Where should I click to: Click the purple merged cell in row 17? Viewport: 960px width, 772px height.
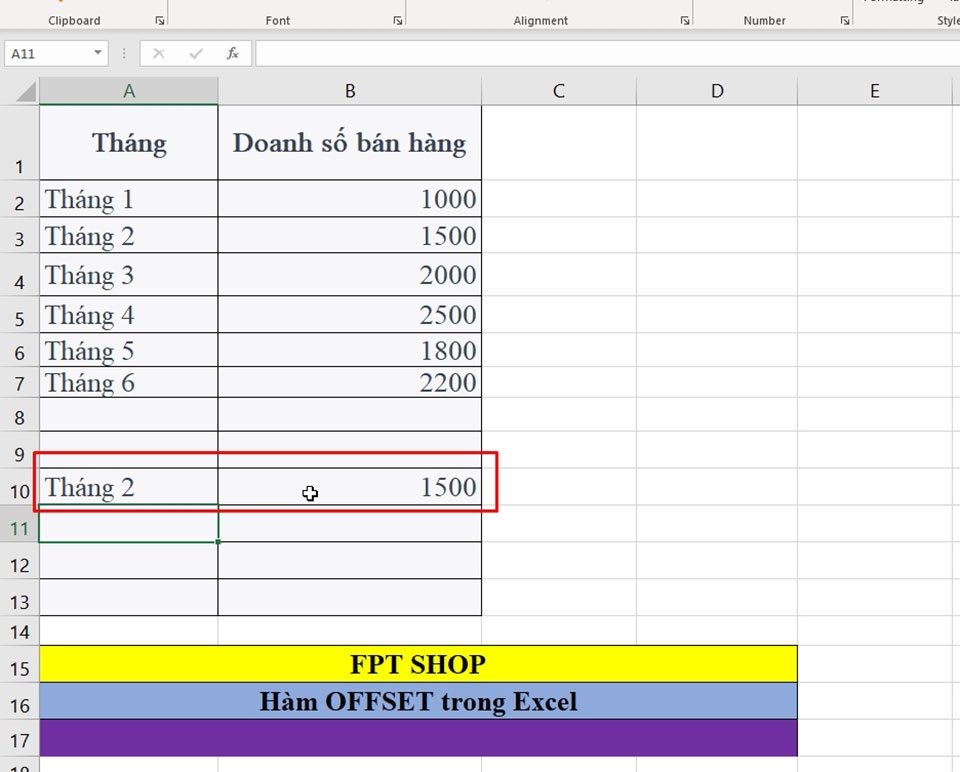pyautogui.click(x=418, y=738)
